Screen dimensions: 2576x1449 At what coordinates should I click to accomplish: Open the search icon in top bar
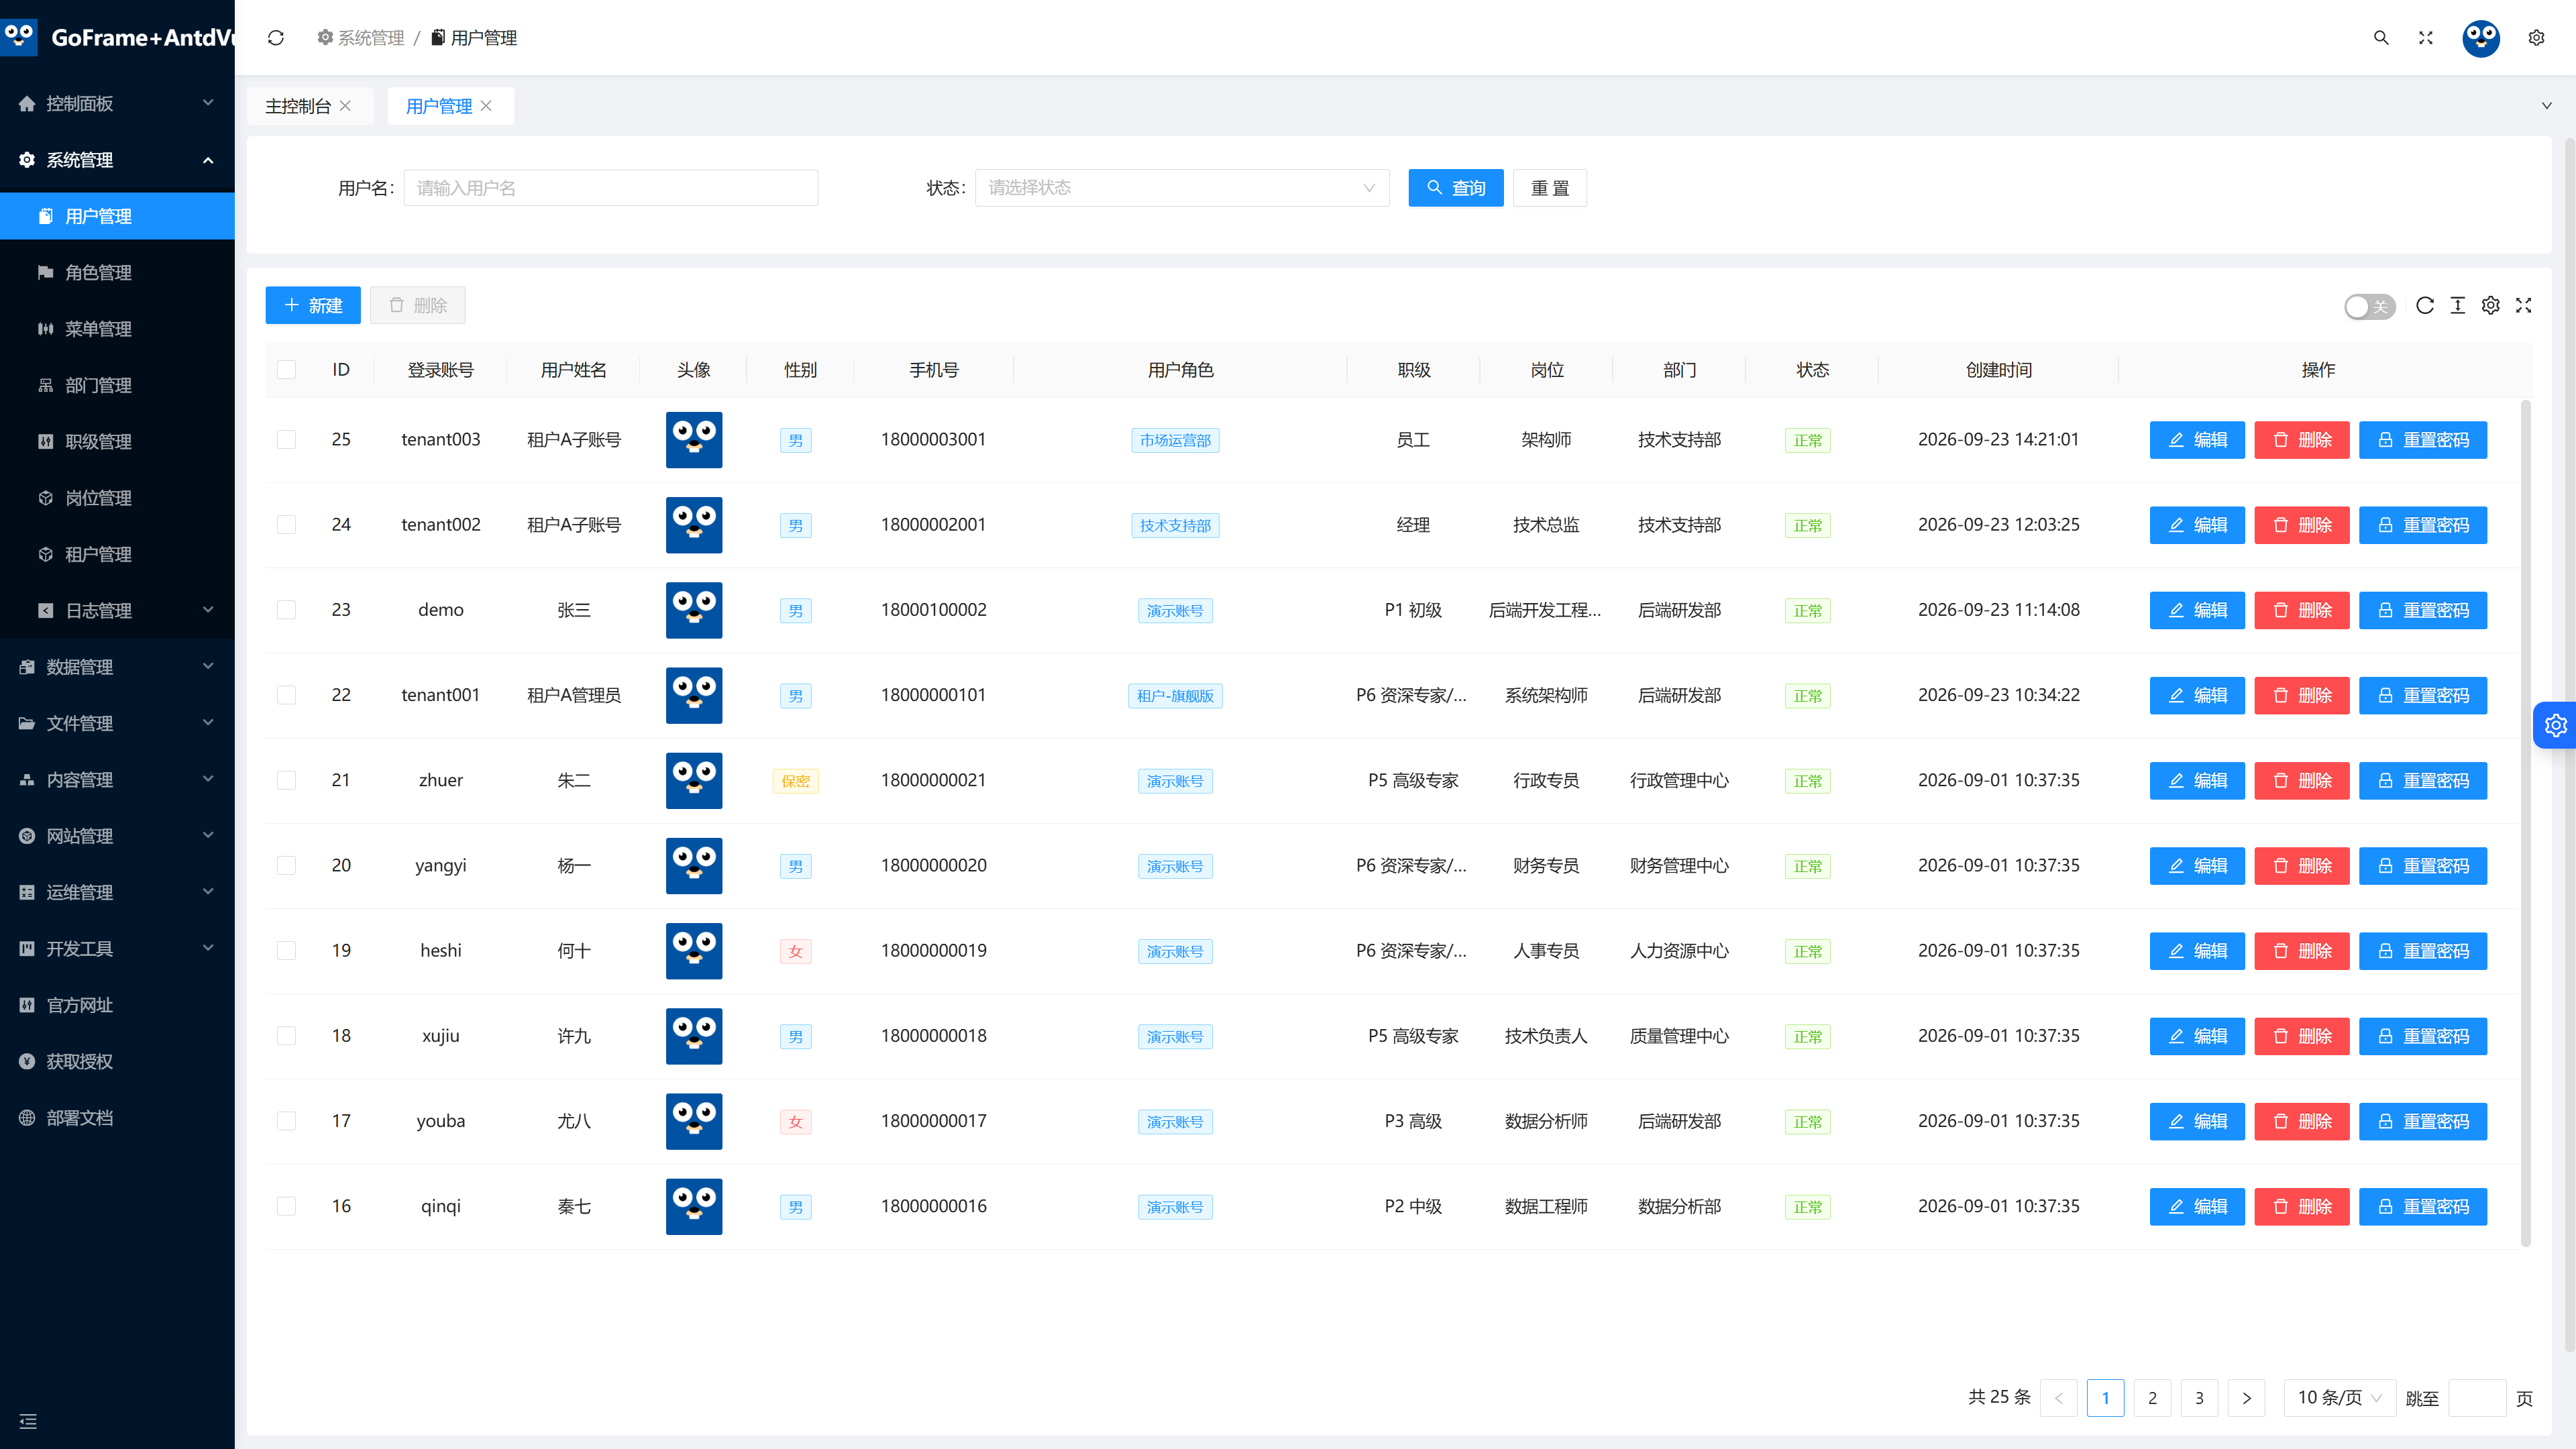tap(2381, 38)
